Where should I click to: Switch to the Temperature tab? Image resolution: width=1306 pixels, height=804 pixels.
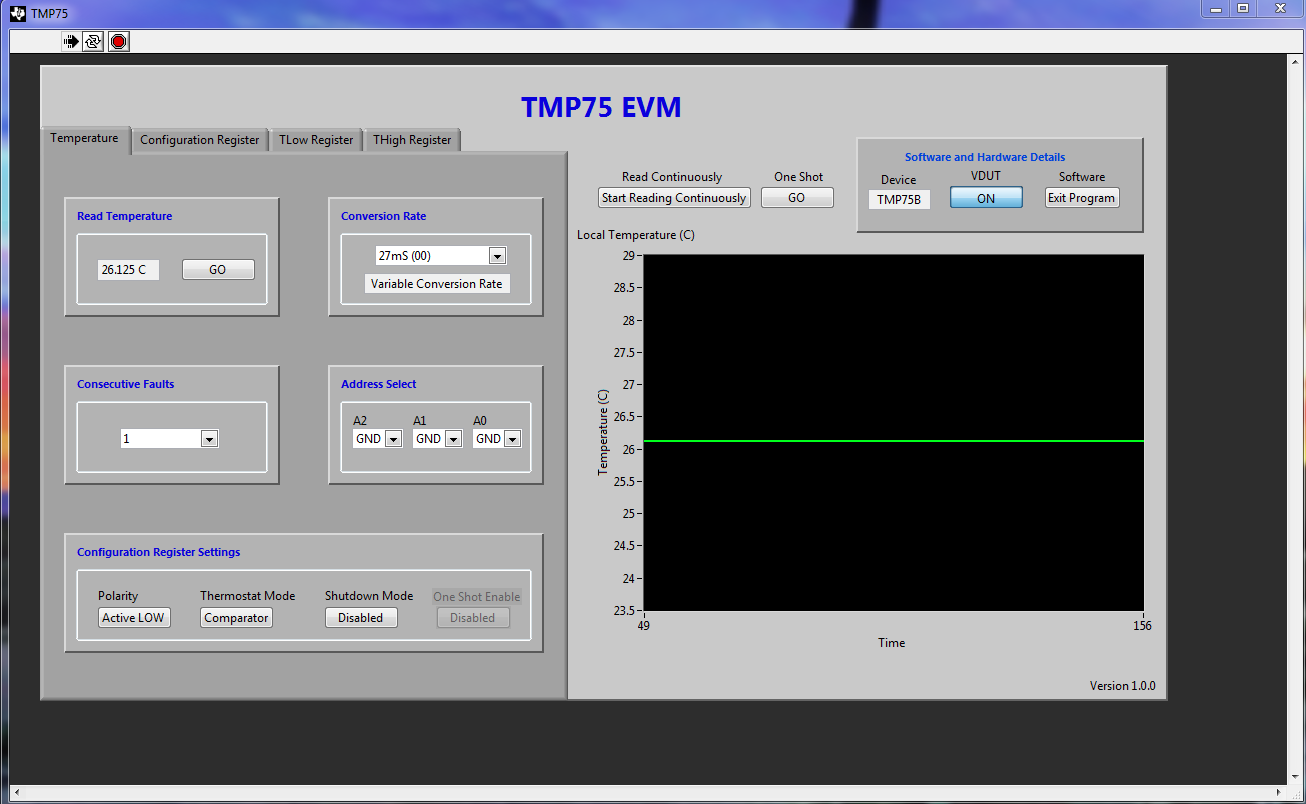click(x=85, y=139)
